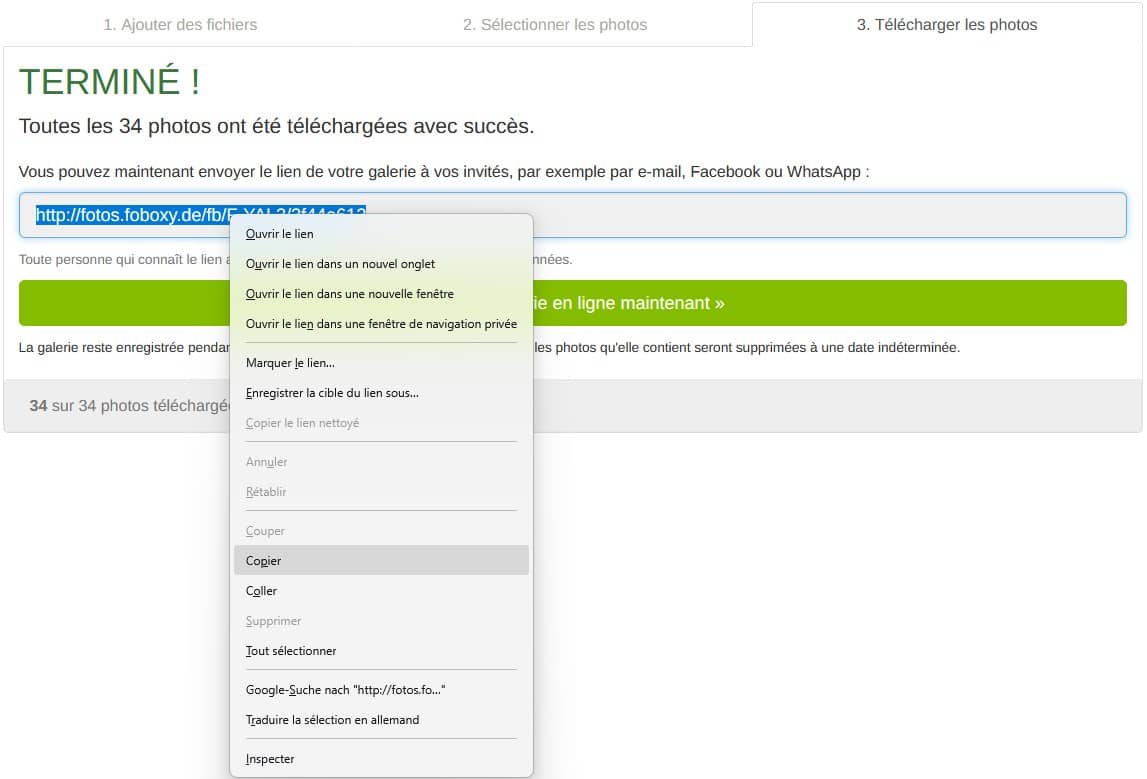This screenshot has width=1147, height=779.
Task: Choose 'Ouvrir le lien' from context menu
Action: [x=280, y=234]
